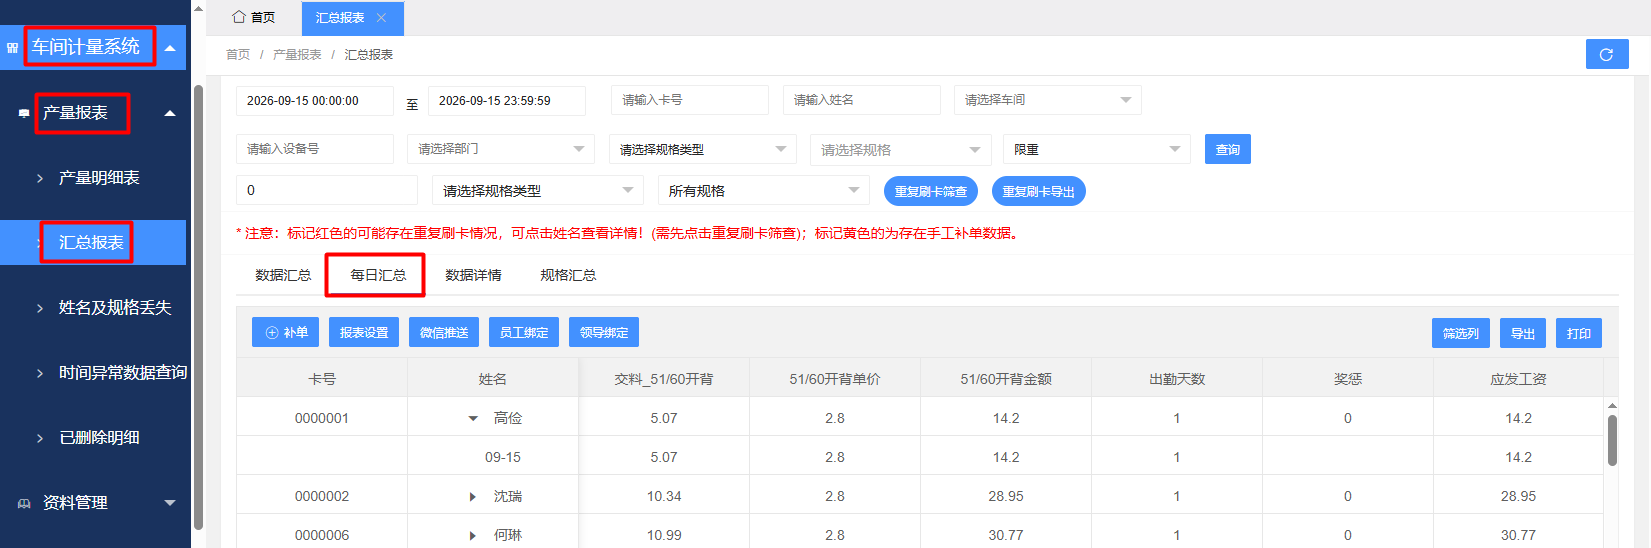This screenshot has width=1651, height=548.
Task: Open the 请选择车间 dropdown
Action: point(1047,100)
